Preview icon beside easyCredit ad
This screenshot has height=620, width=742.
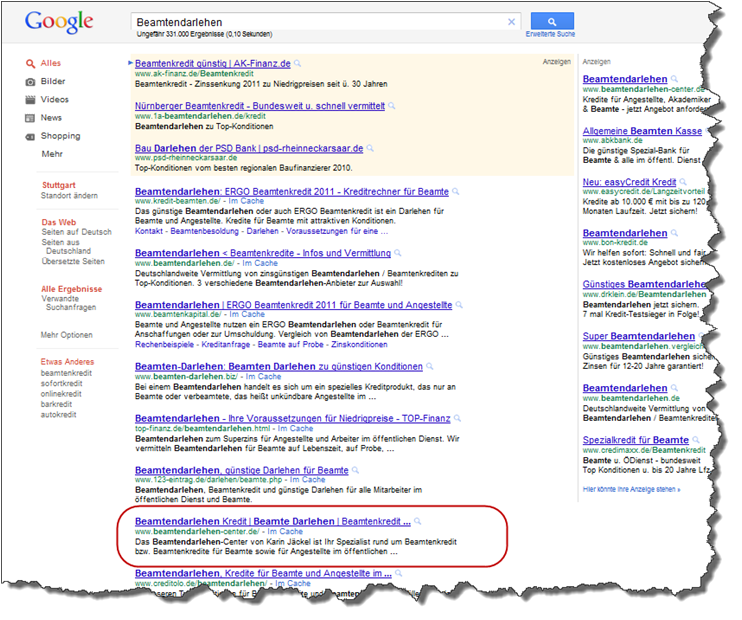click(x=683, y=182)
